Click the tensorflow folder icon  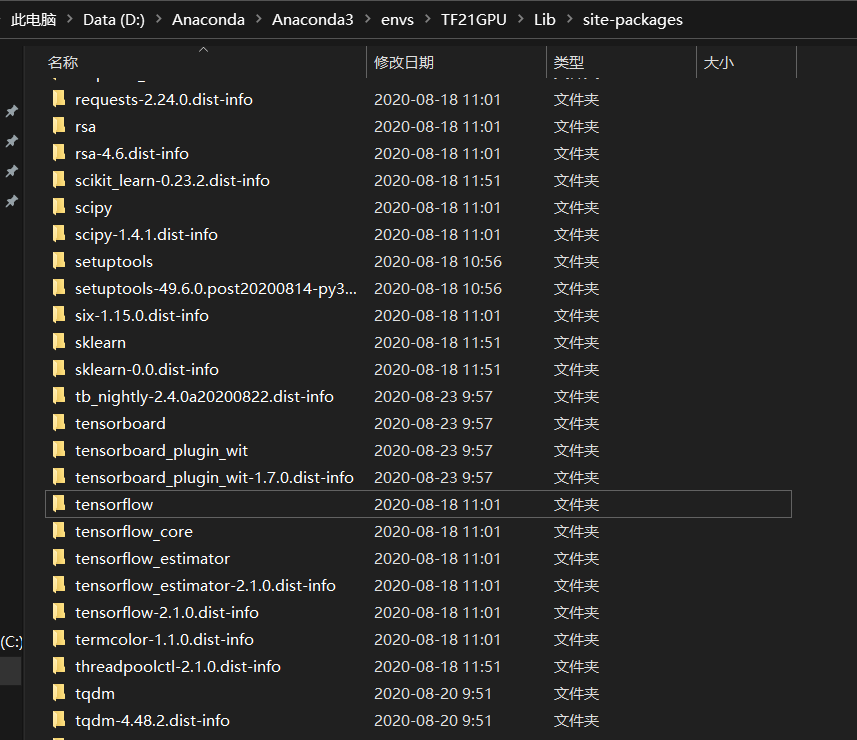[59, 504]
